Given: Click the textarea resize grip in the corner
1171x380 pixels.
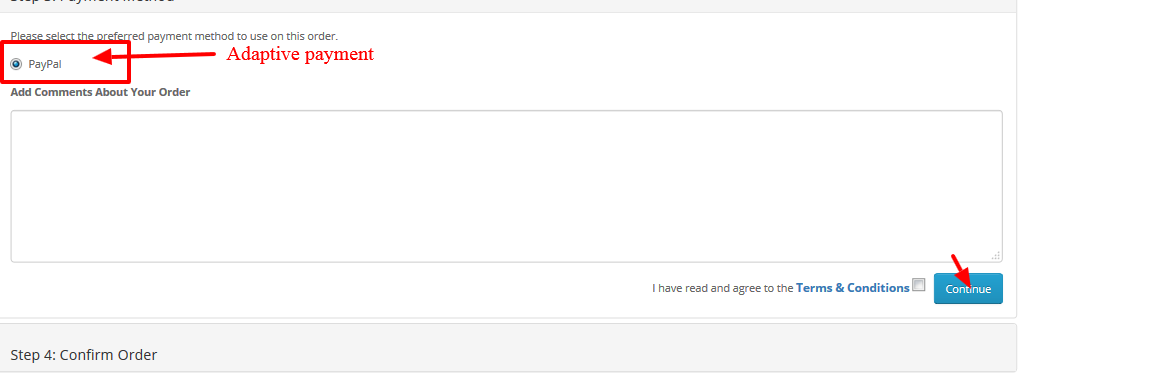Looking at the screenshot, I should click(995, 255).
